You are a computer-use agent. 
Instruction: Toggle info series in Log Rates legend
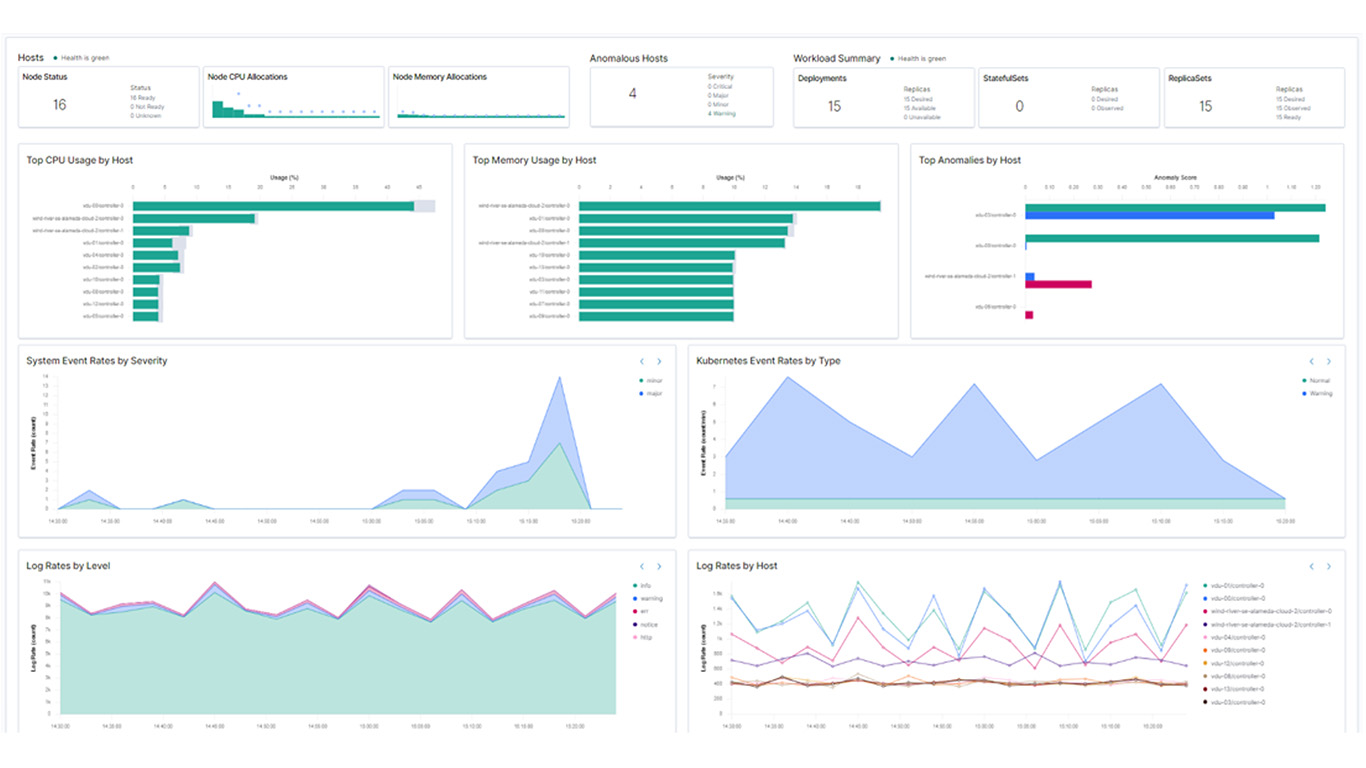coord(643,585)
